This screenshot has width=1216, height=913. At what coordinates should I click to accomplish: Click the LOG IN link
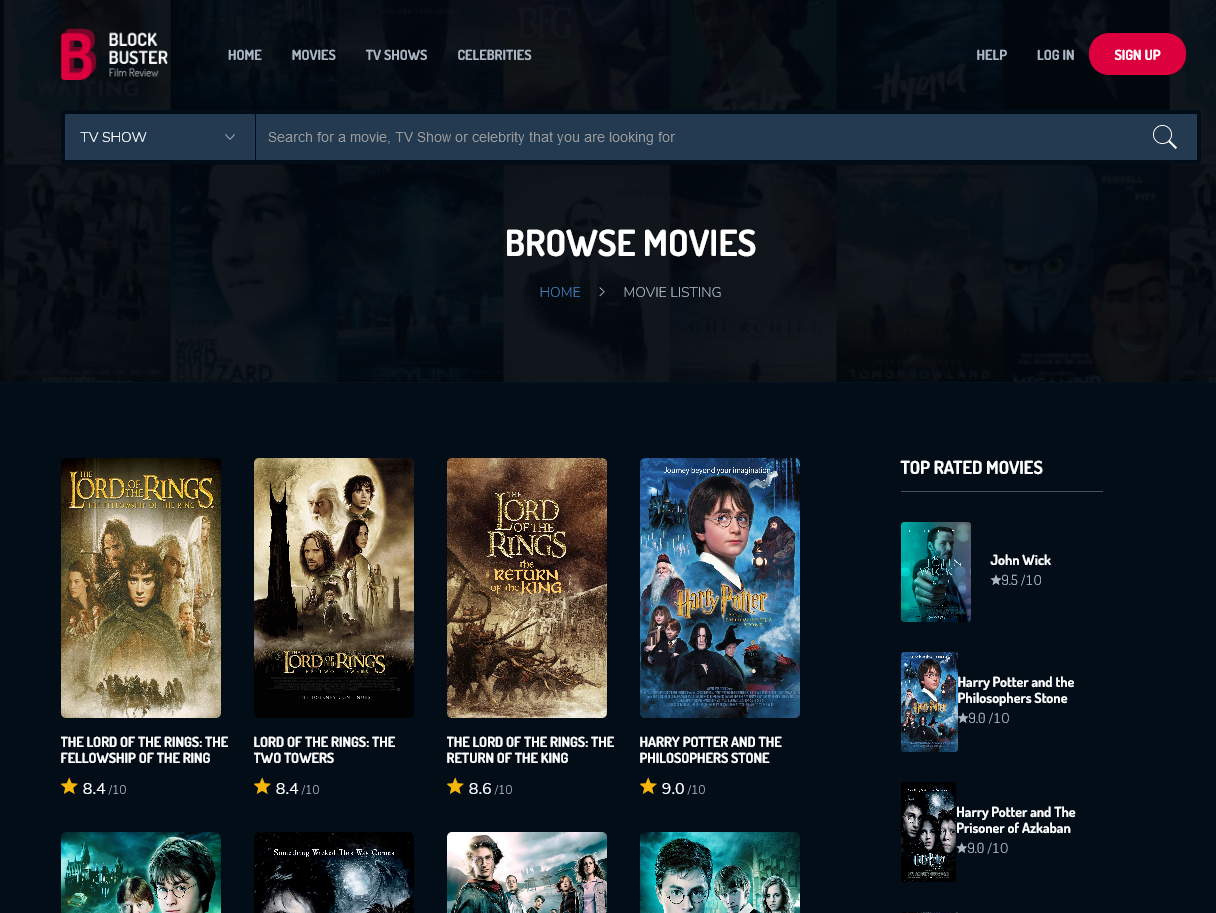tap(1055, 55)
